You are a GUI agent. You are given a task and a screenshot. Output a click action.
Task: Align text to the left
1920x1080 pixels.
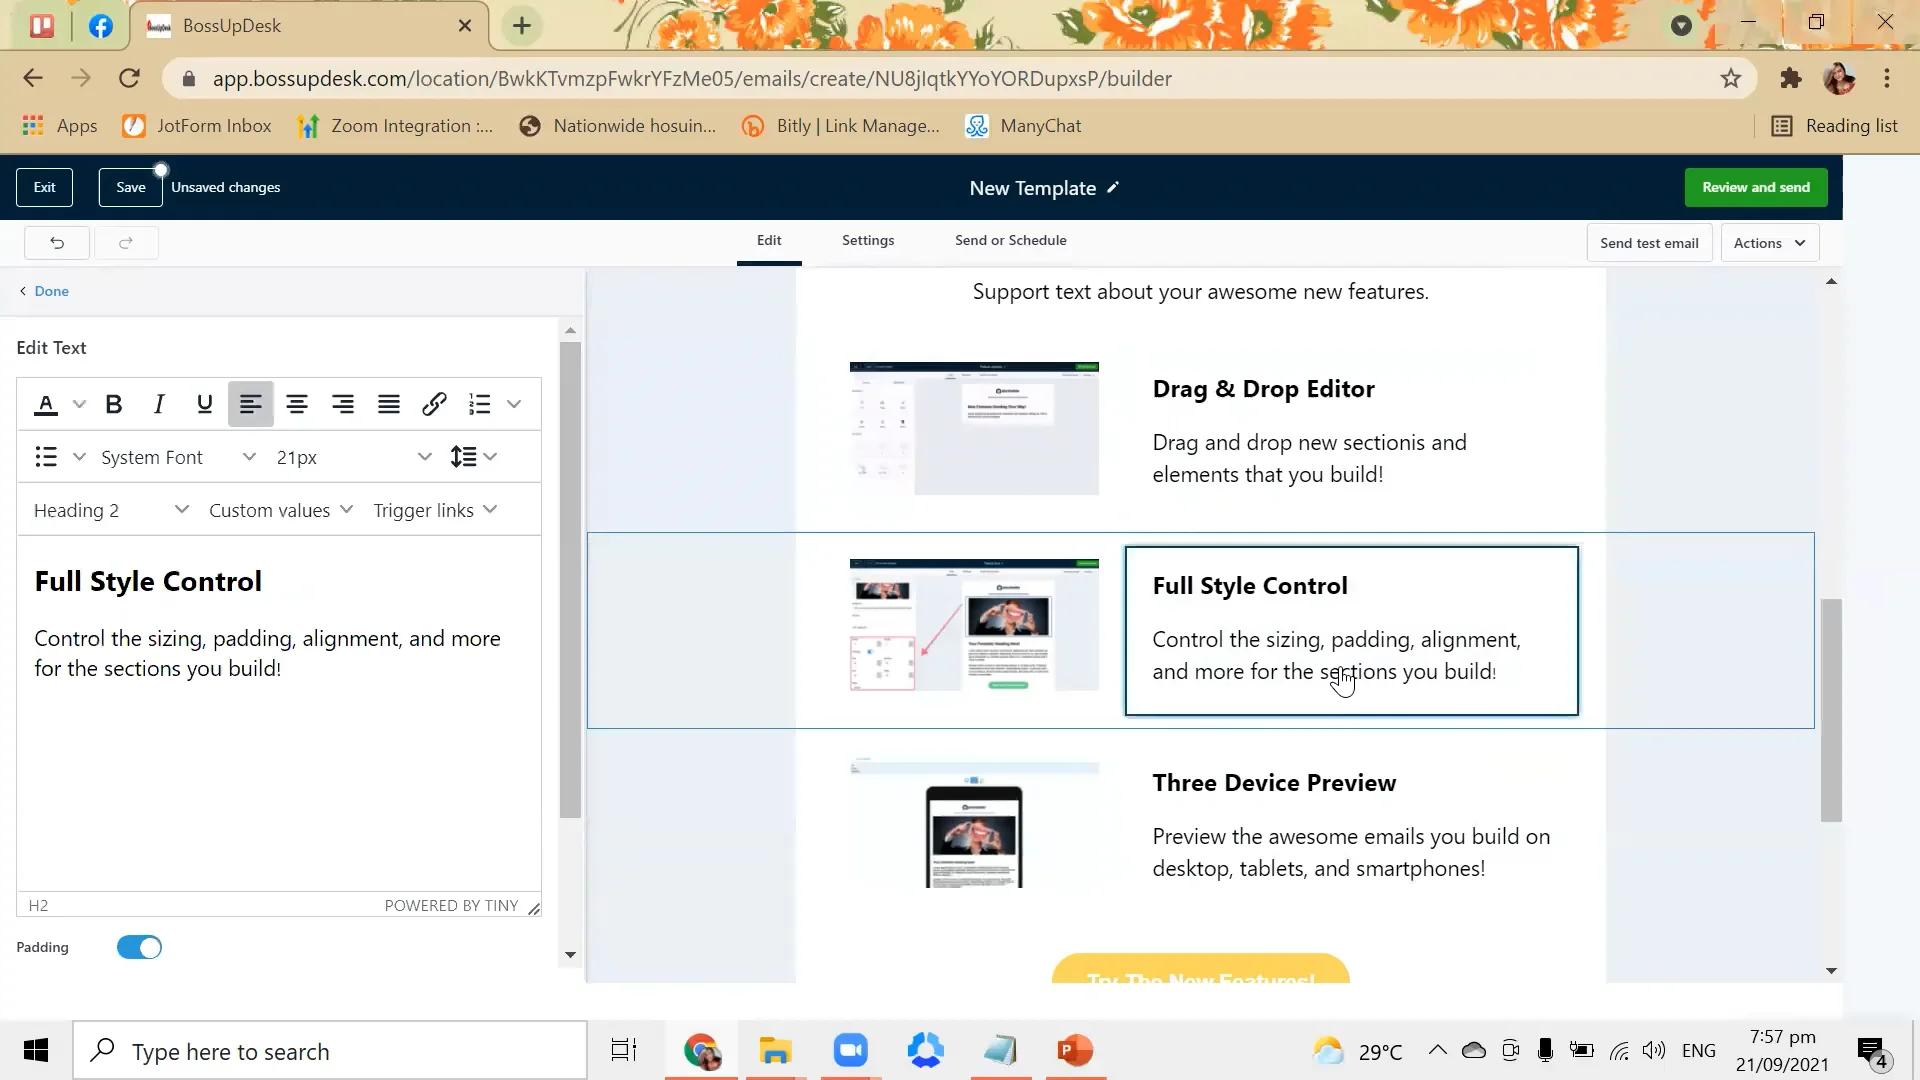coord(250,404)
